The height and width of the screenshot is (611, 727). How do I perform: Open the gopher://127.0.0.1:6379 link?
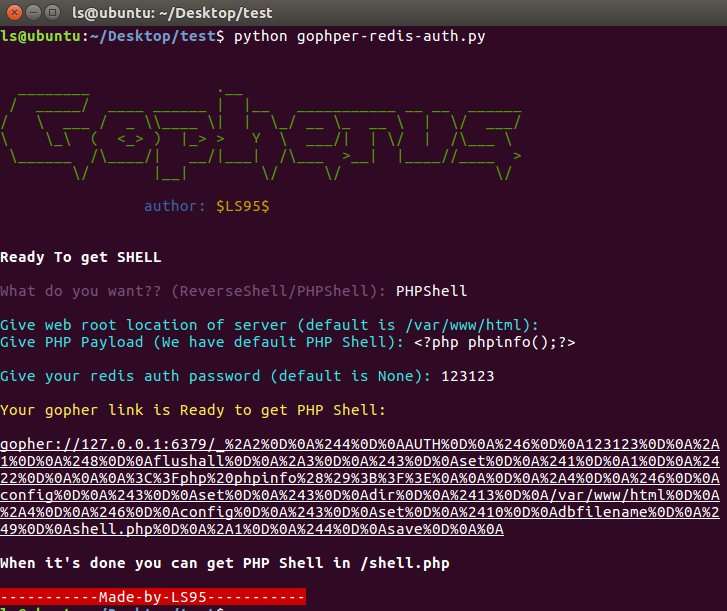360,444
